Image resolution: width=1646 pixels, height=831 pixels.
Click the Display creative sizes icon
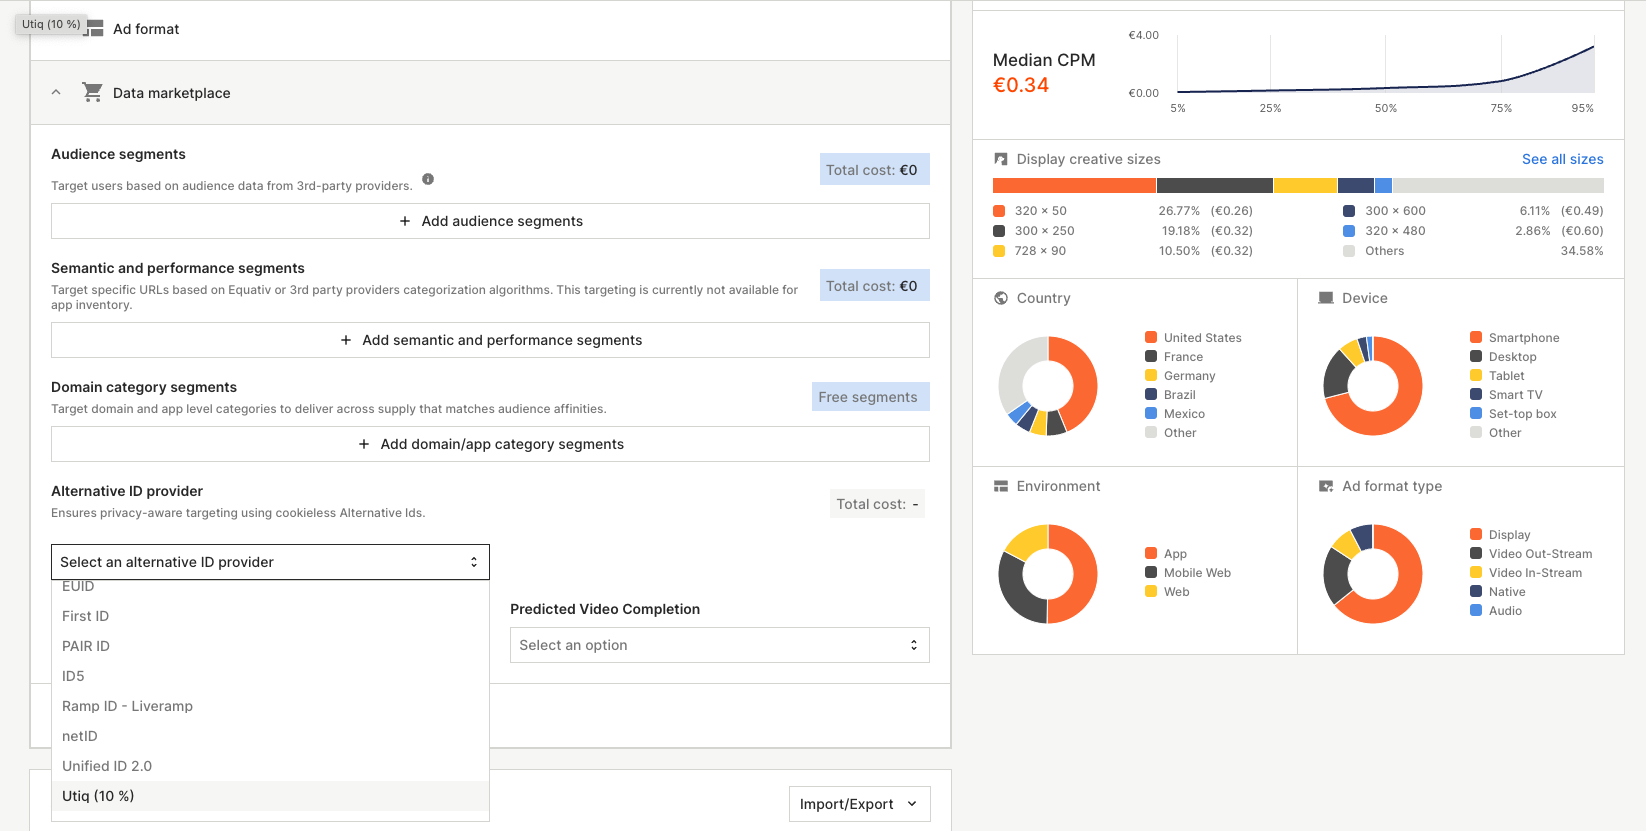(1001, 159)
